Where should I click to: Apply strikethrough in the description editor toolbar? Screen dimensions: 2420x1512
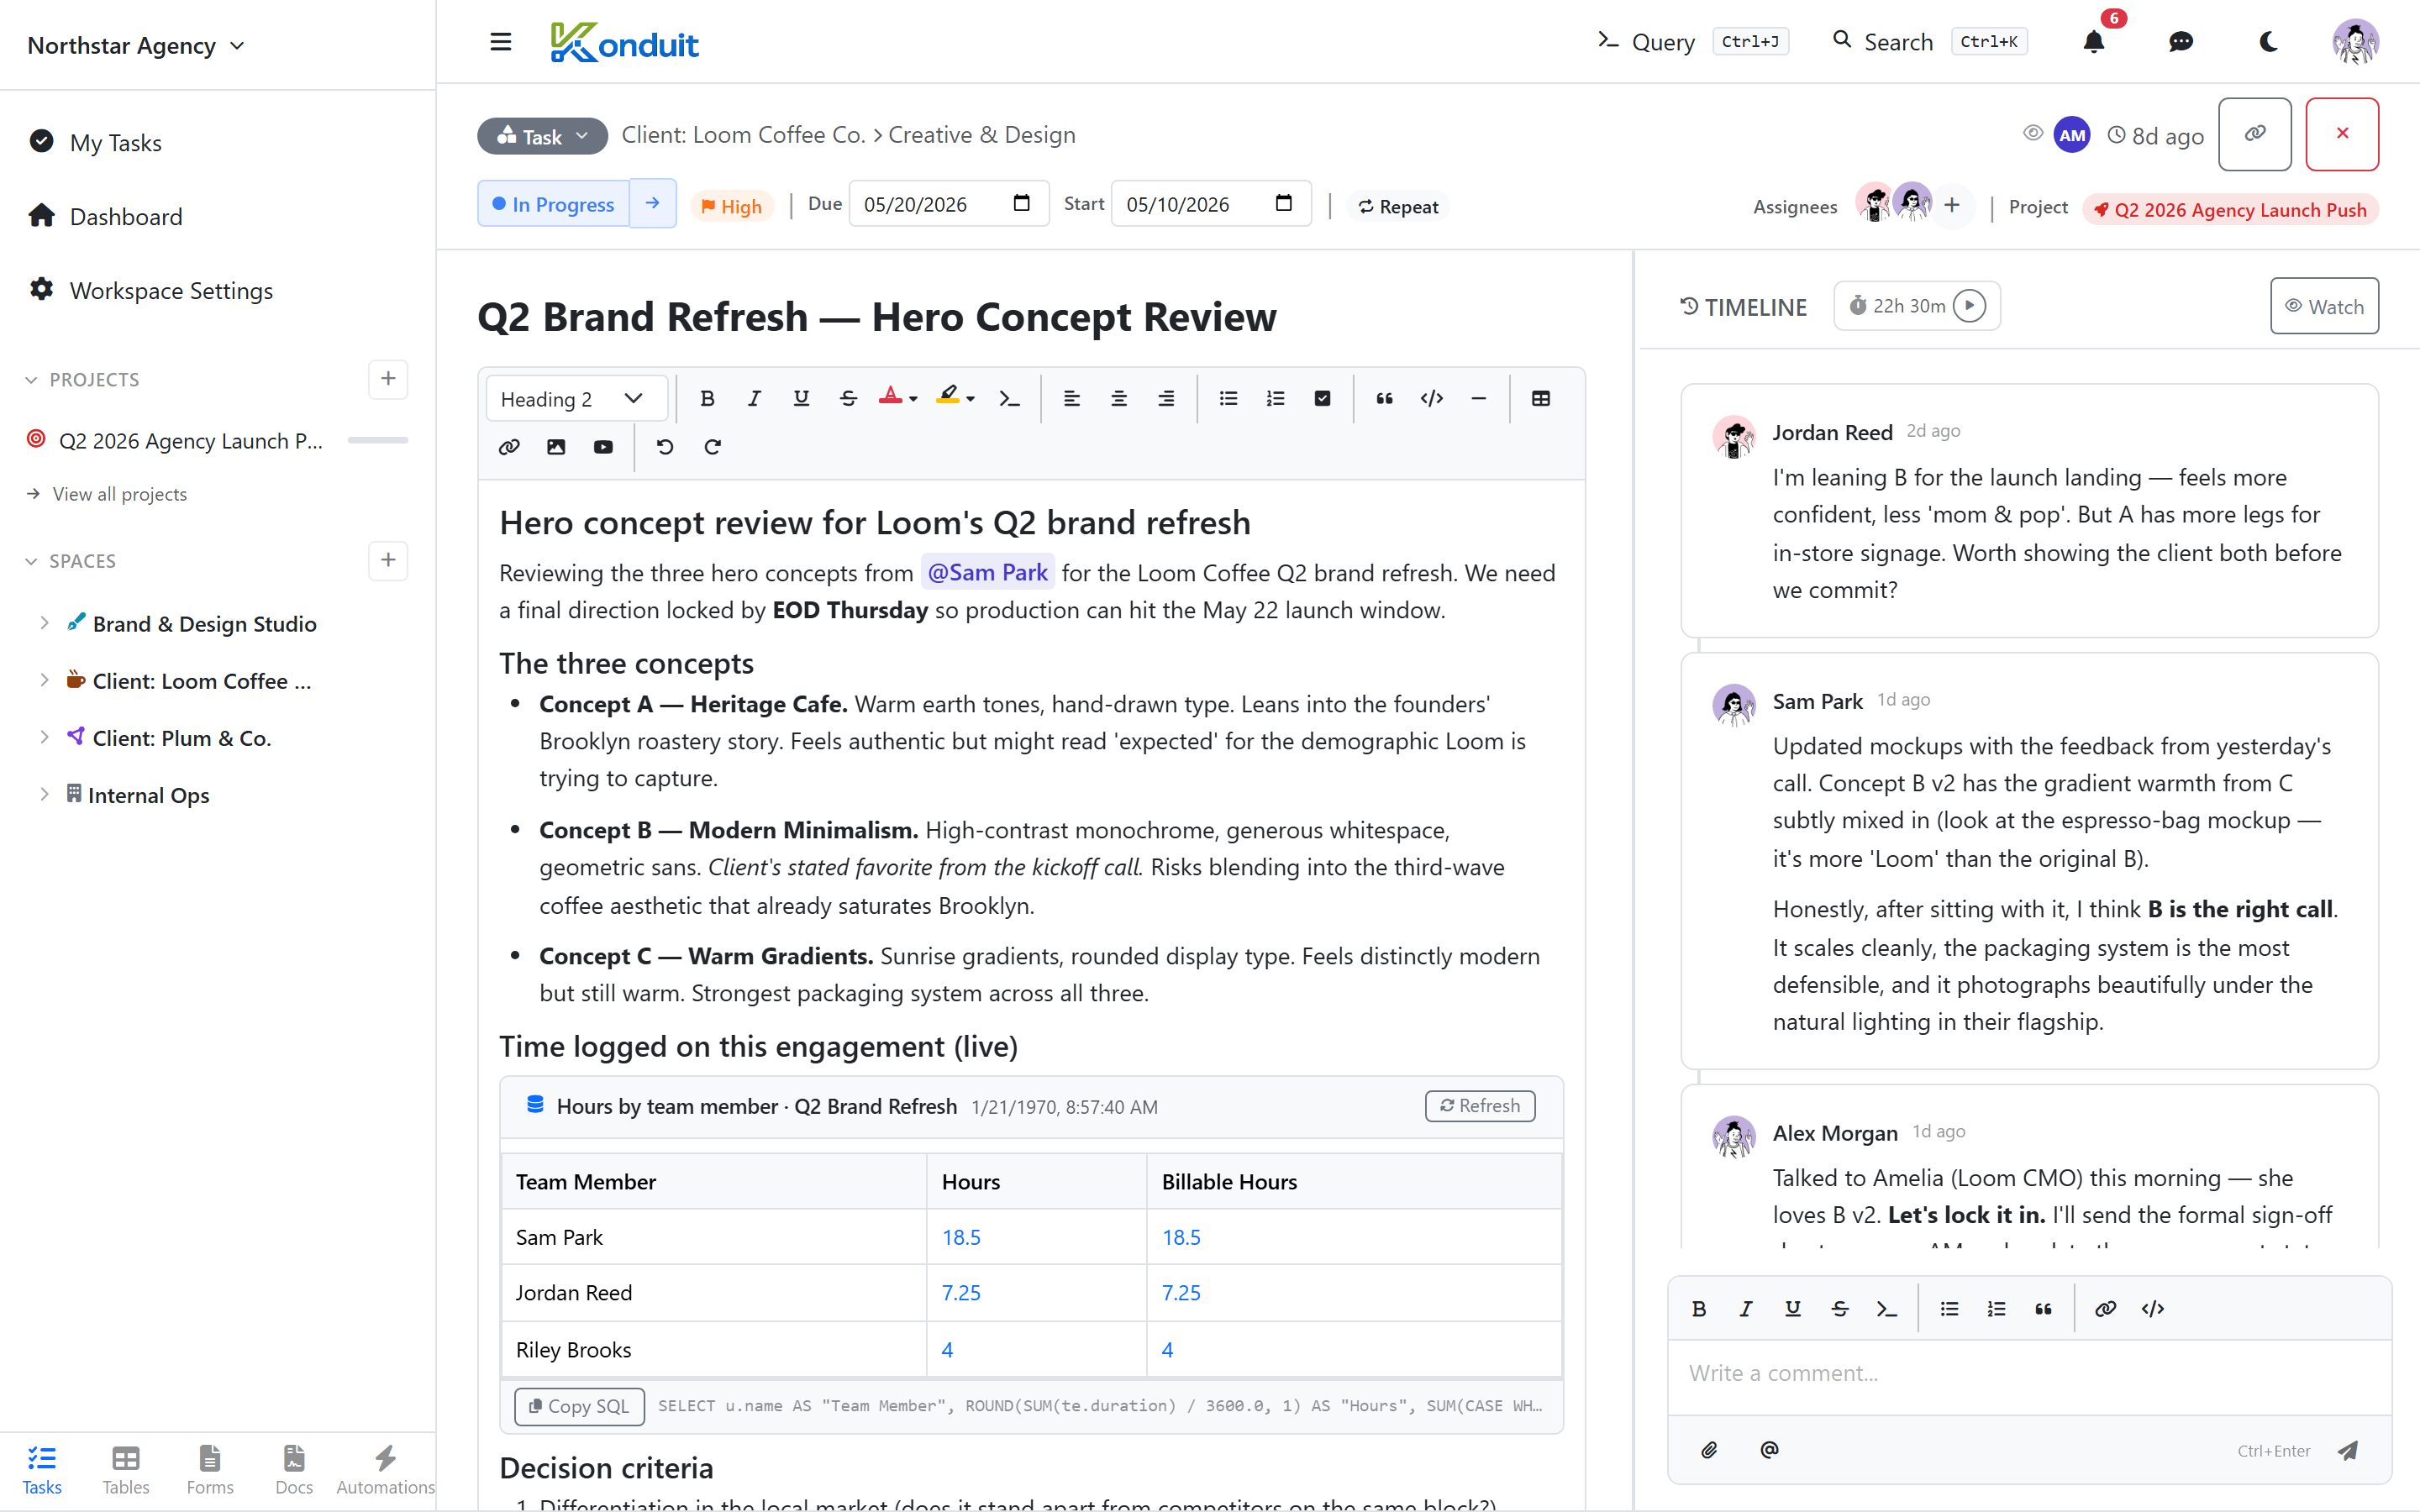848,398
